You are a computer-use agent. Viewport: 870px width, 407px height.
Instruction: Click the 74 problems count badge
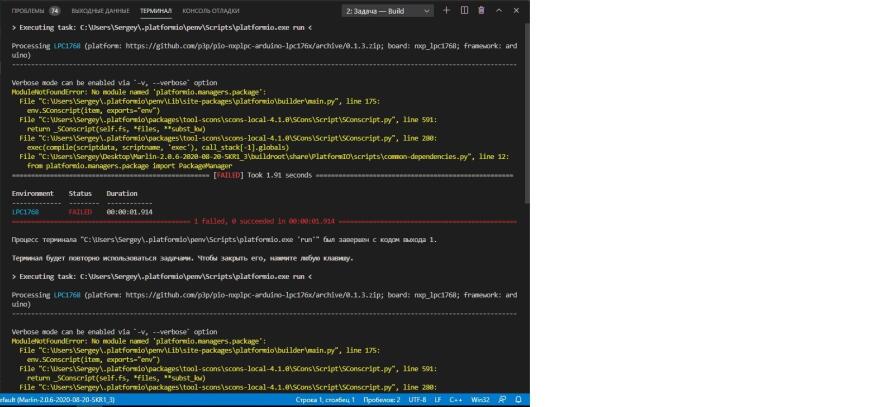point(54,11)
